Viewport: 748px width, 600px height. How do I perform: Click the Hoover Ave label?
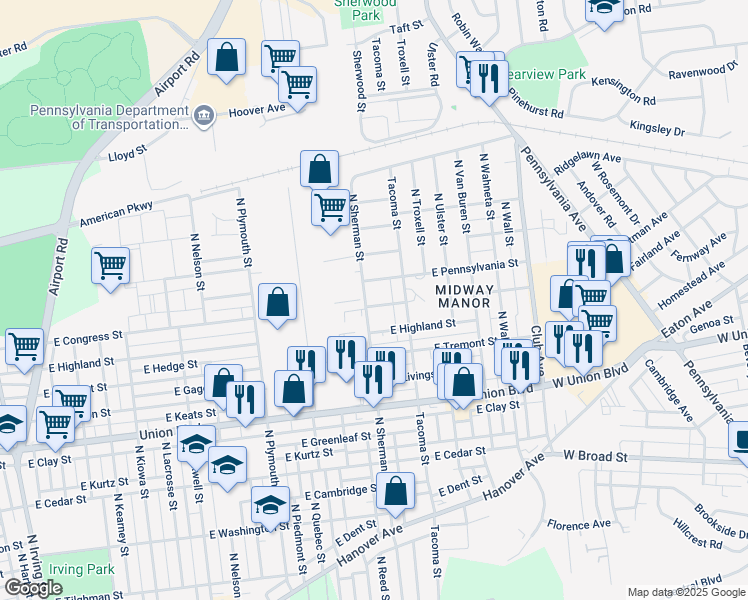pos(257,110)
